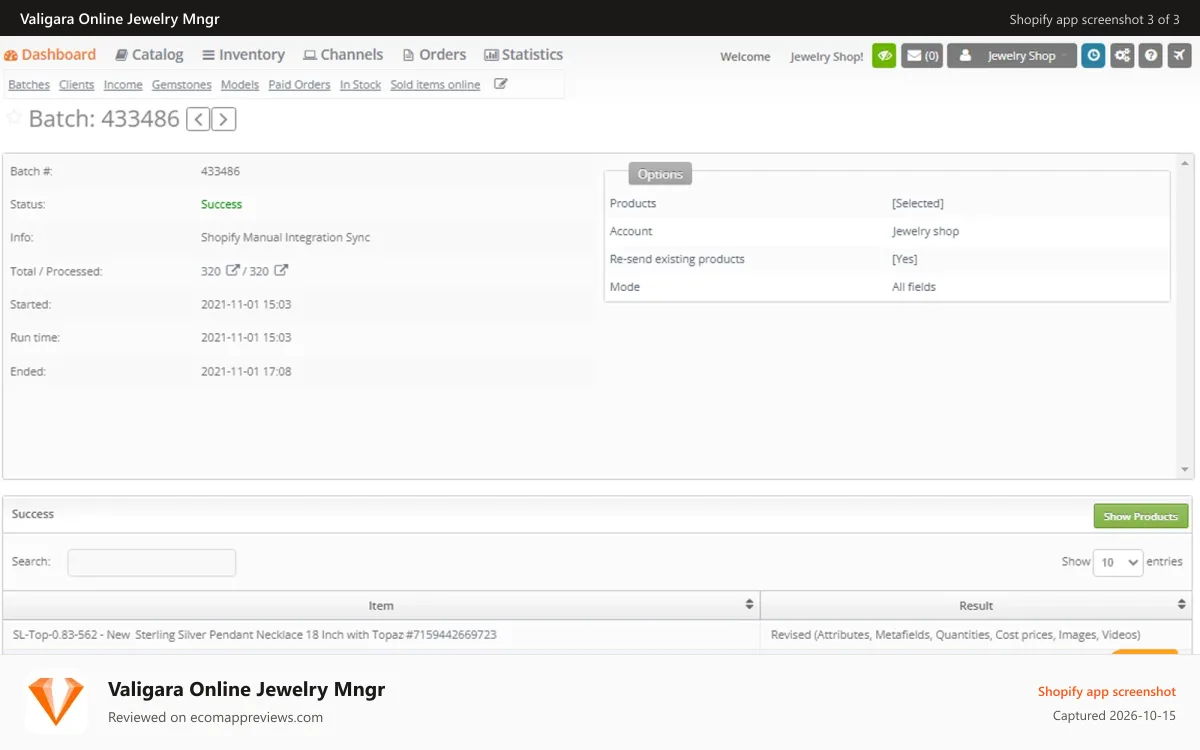Open the blue clock history icon
Image resolution: width=1200 pixels, height=750 pixels.
coord(1094,56)
